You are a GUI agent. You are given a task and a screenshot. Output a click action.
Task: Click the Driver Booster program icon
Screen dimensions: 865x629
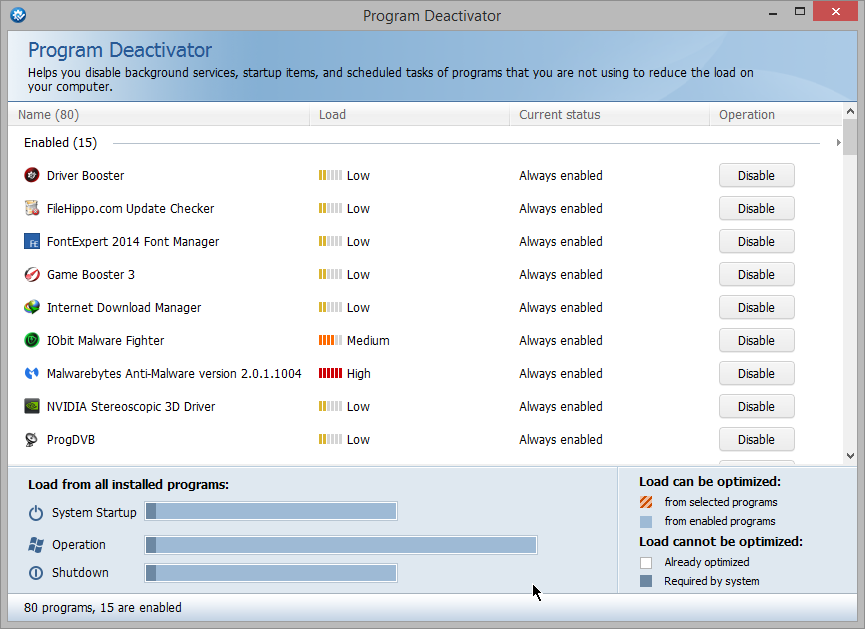click(x=32, y=175)
